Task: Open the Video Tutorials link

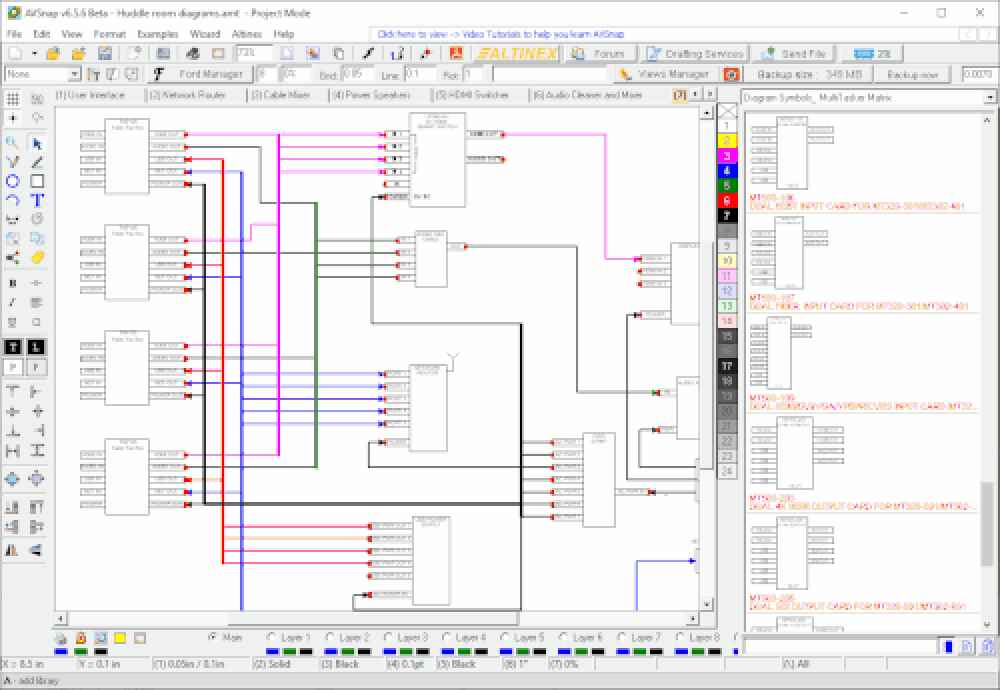Action: click(501, 34)
